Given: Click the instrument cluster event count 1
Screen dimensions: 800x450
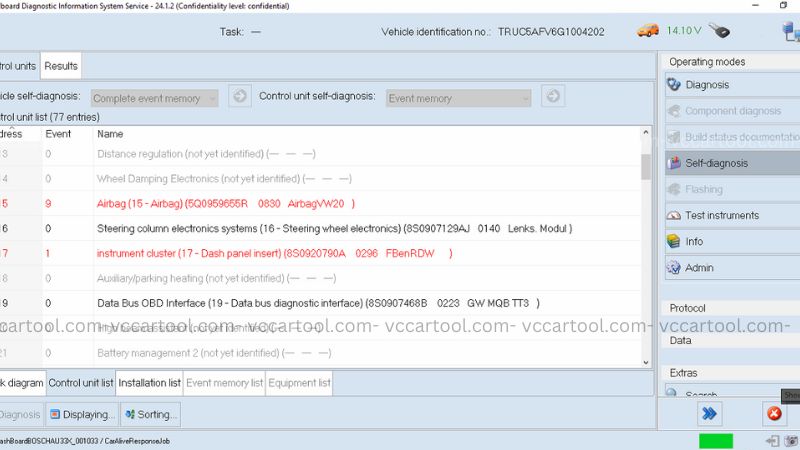Looking at the screenshot, I should coord(47,253).
